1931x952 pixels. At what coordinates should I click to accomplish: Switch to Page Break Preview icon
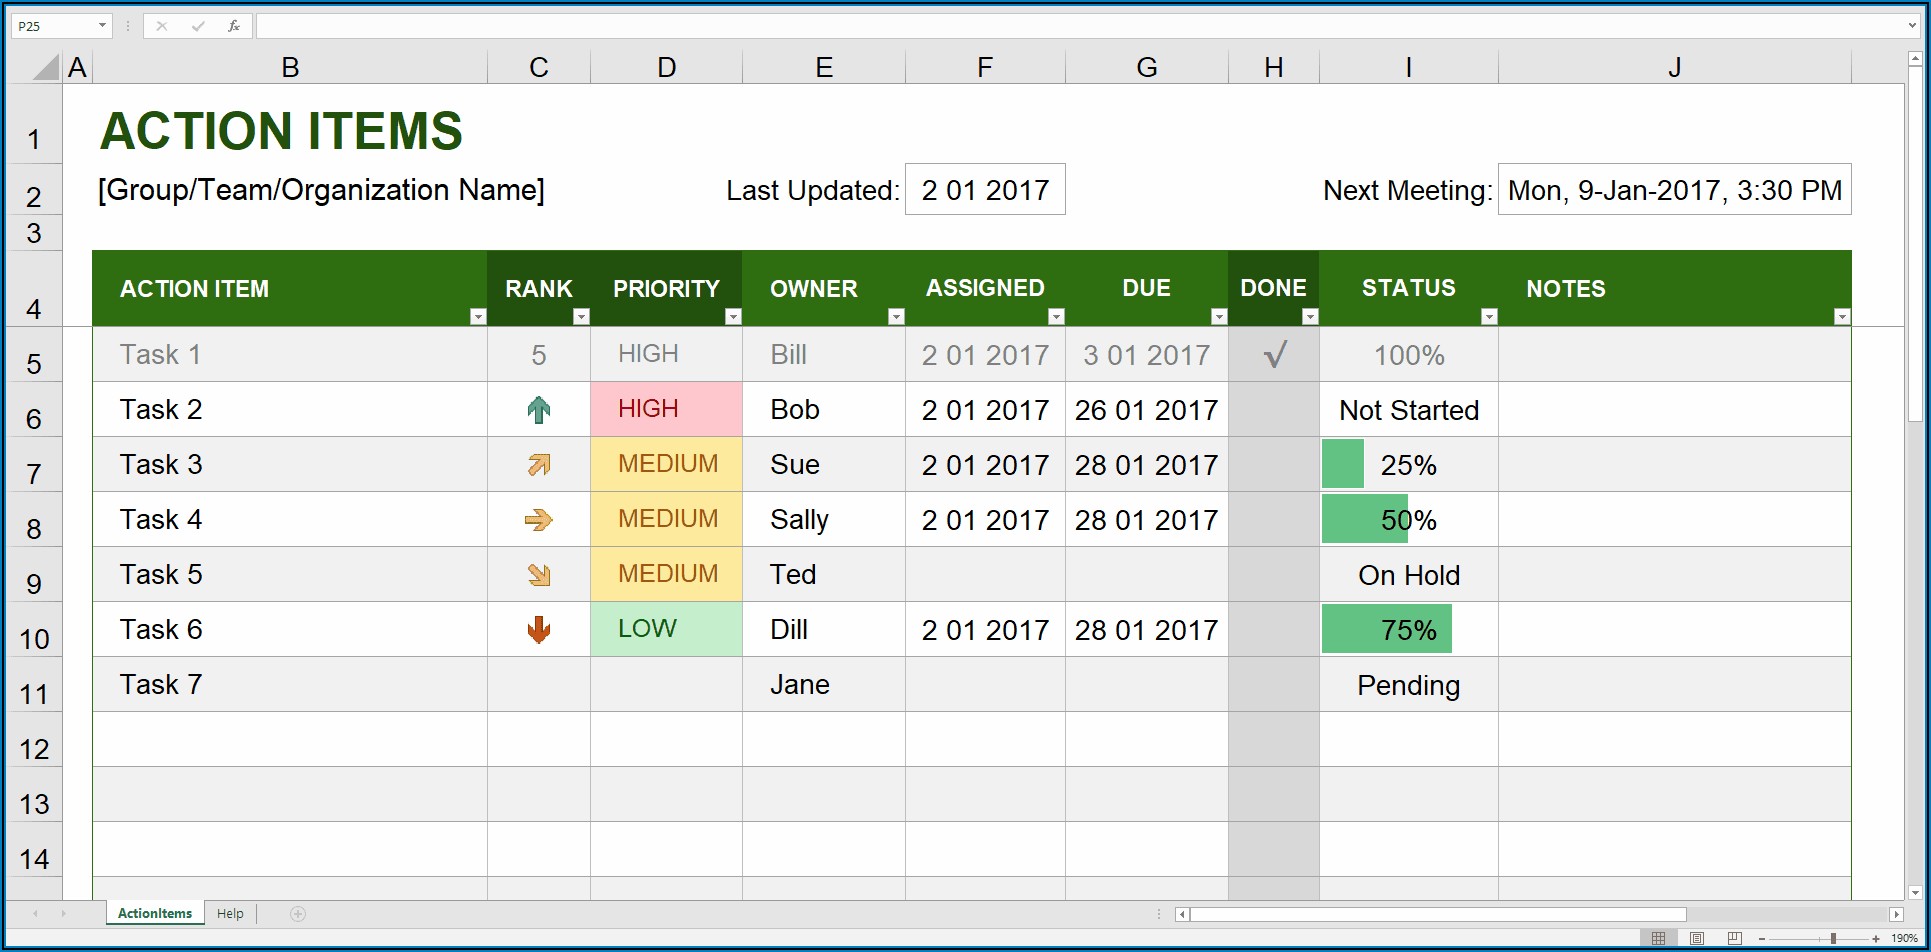pyautogui.click(x=1735, y=938)
